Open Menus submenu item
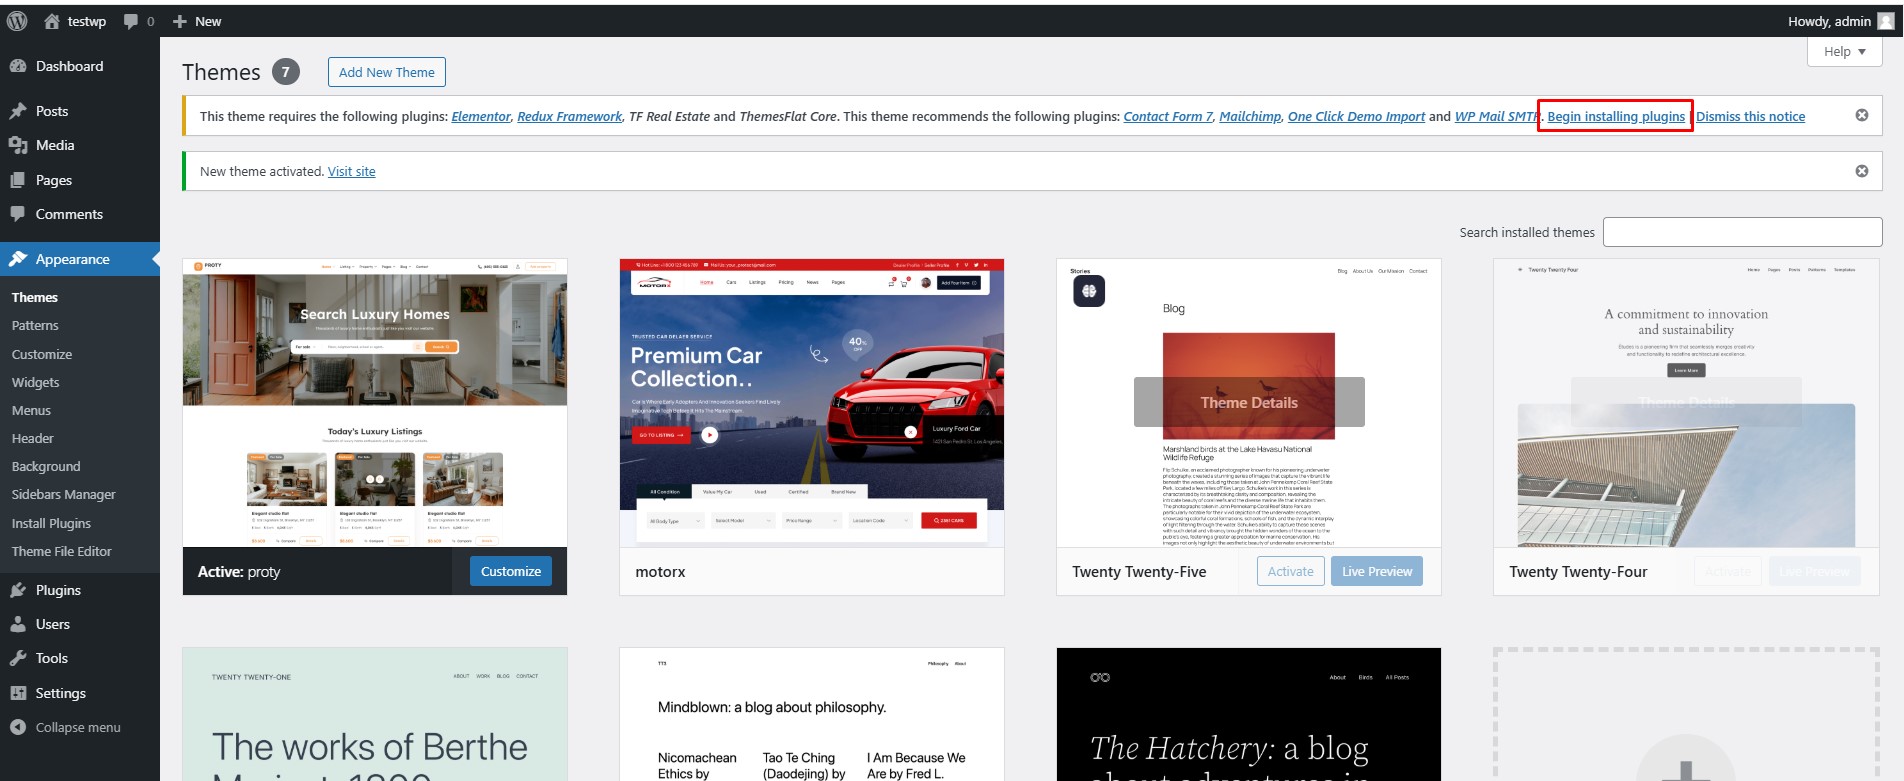 pyautogui.click(x=31, y=410)
